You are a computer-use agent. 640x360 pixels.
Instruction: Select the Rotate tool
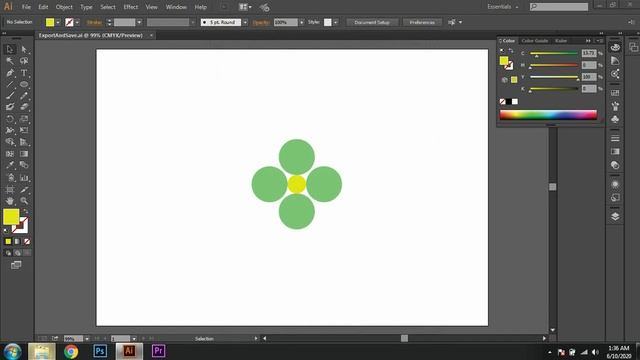[x=10, y=119]
